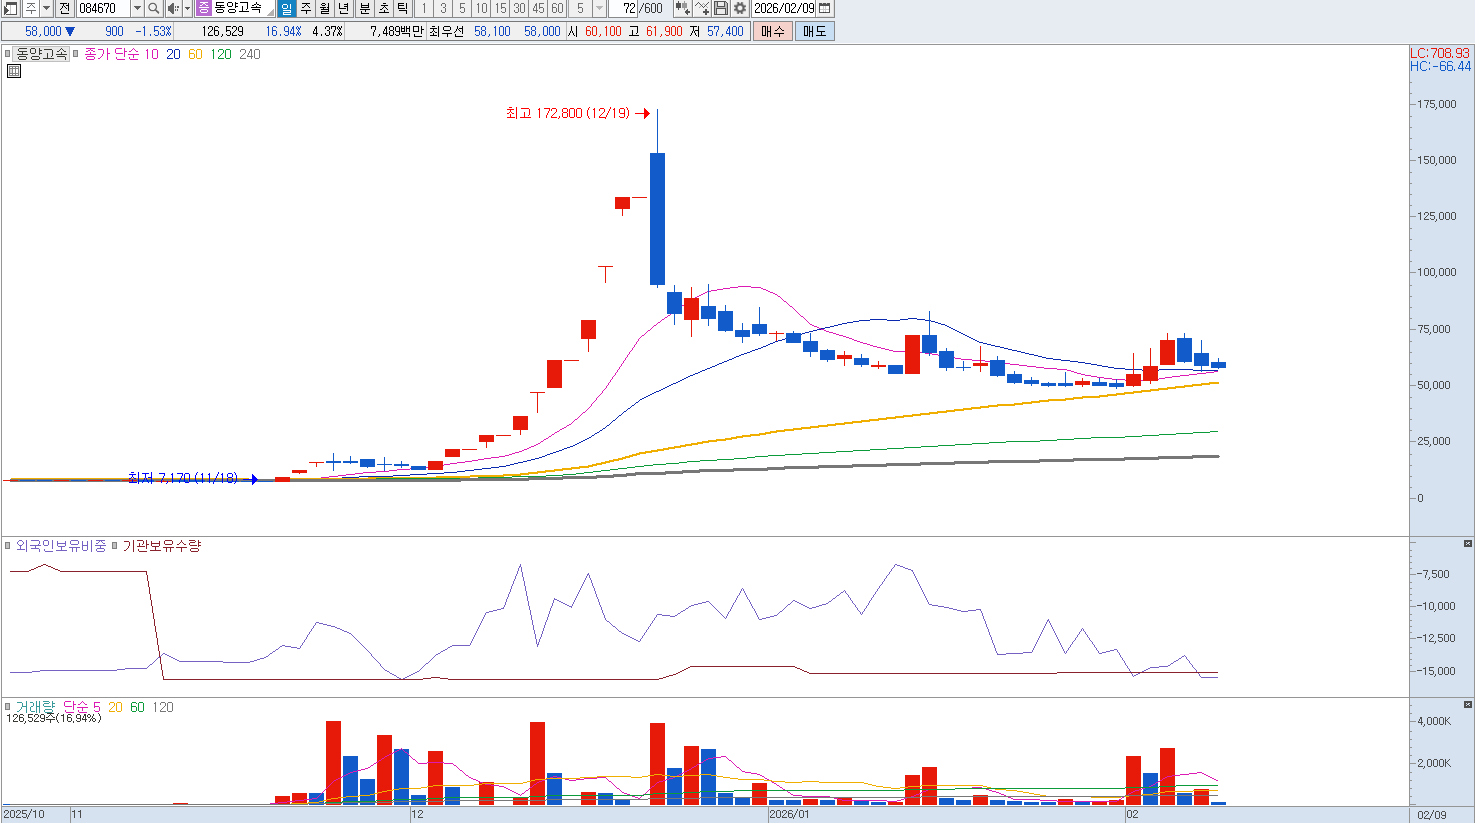Image resolution: width=1475 pixels, height=823 pixels.
Task: Toggle the 월 (monthly) period button
Action: click(x=325, y=8)
